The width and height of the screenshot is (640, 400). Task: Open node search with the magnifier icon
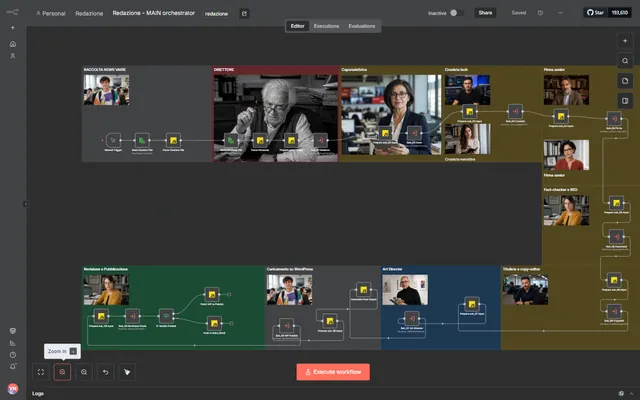click(625, 61)
